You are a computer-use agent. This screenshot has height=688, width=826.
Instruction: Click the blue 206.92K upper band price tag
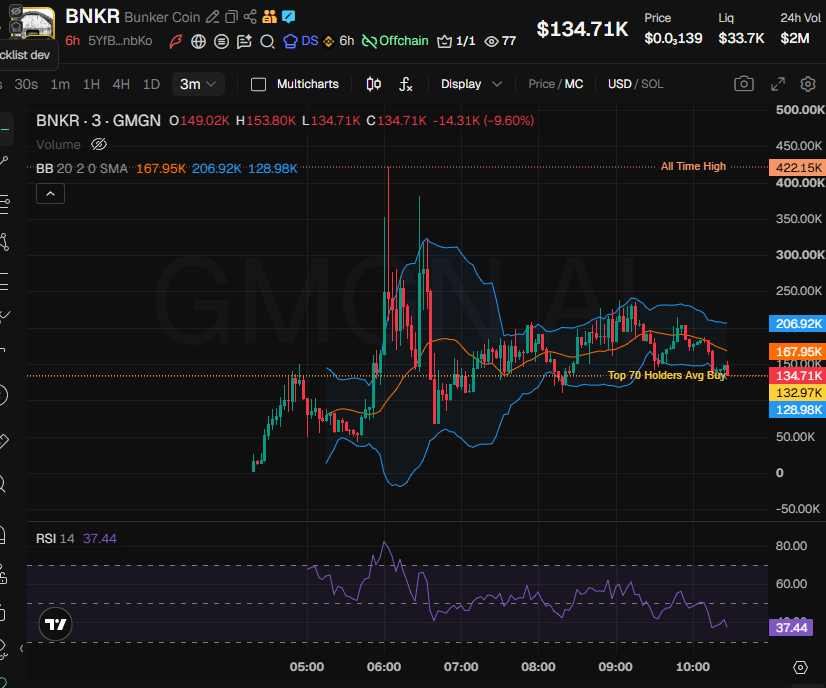pos(797,323)
